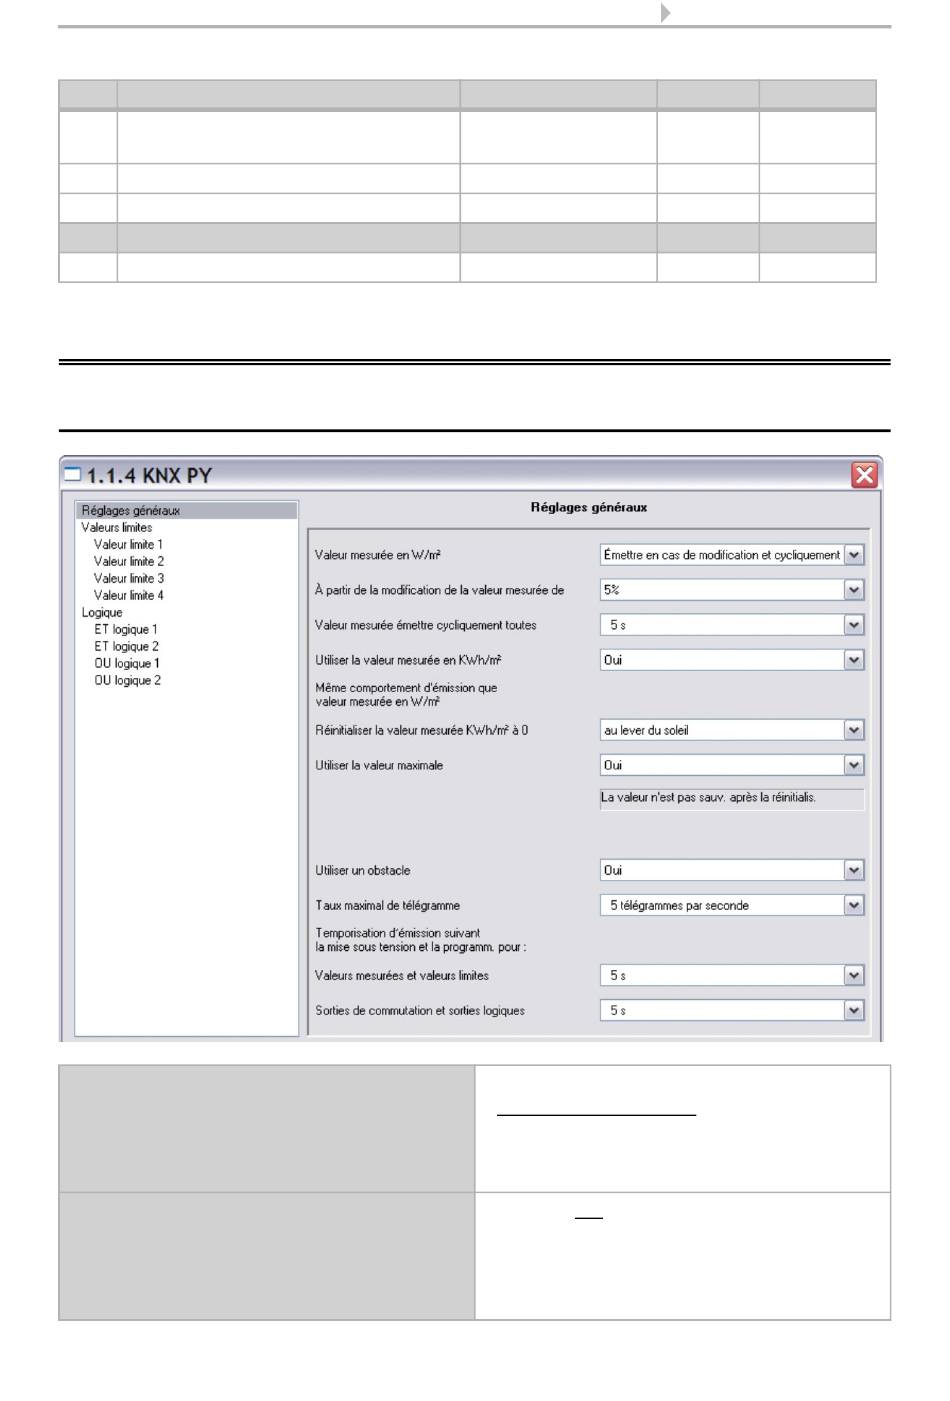Viewport: 950px width, 1401px height.
Task: Open the Valeur mesurée en W/m² dropdown
Action: coord(732,555)
